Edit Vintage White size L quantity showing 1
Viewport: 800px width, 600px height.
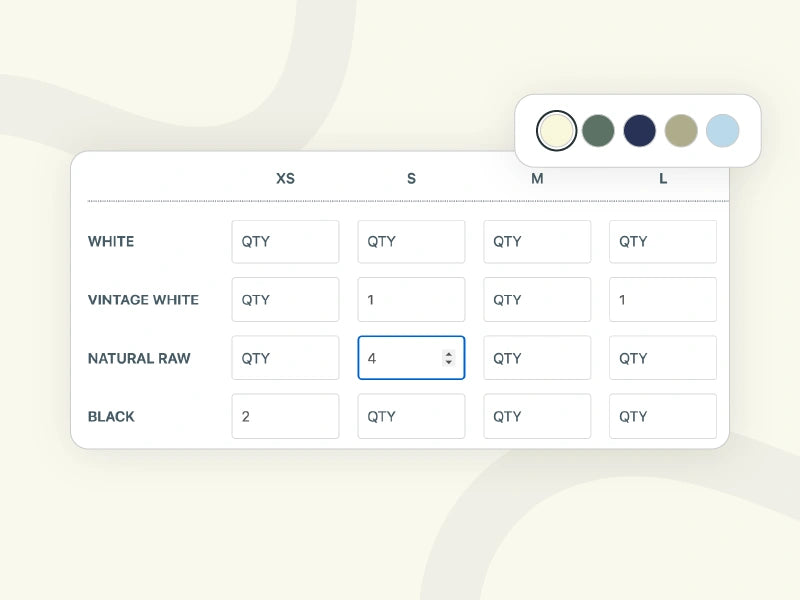663,300
